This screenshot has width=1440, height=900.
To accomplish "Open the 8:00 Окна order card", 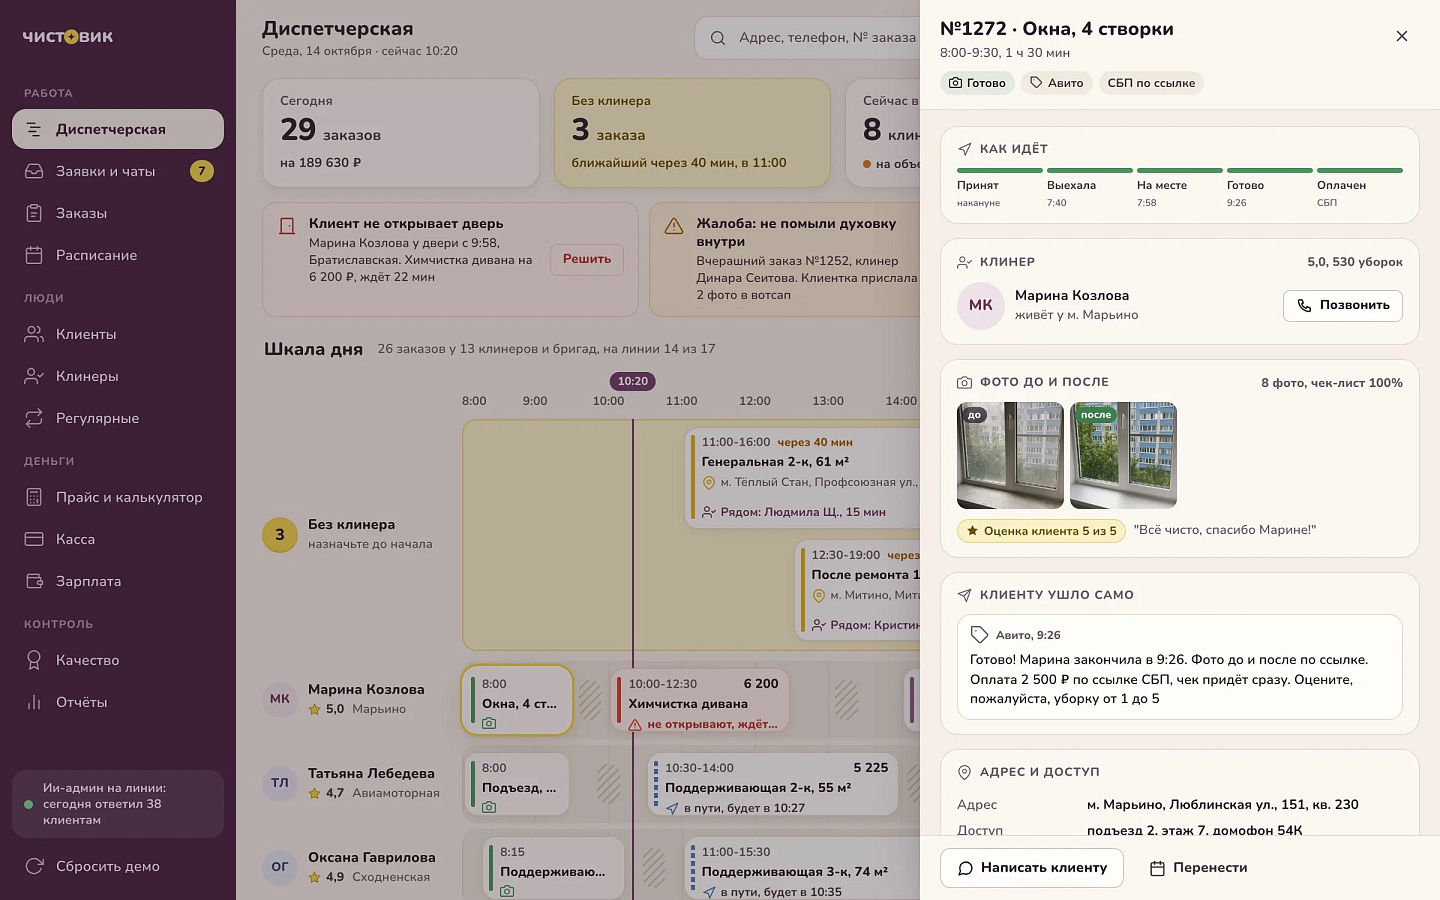I will 518,699.
